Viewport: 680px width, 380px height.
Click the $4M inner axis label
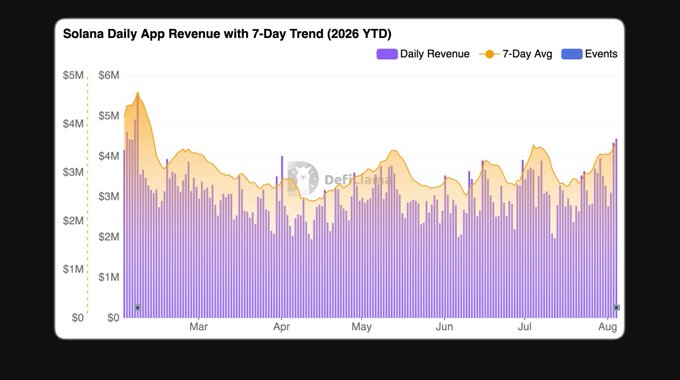[108, 156]
